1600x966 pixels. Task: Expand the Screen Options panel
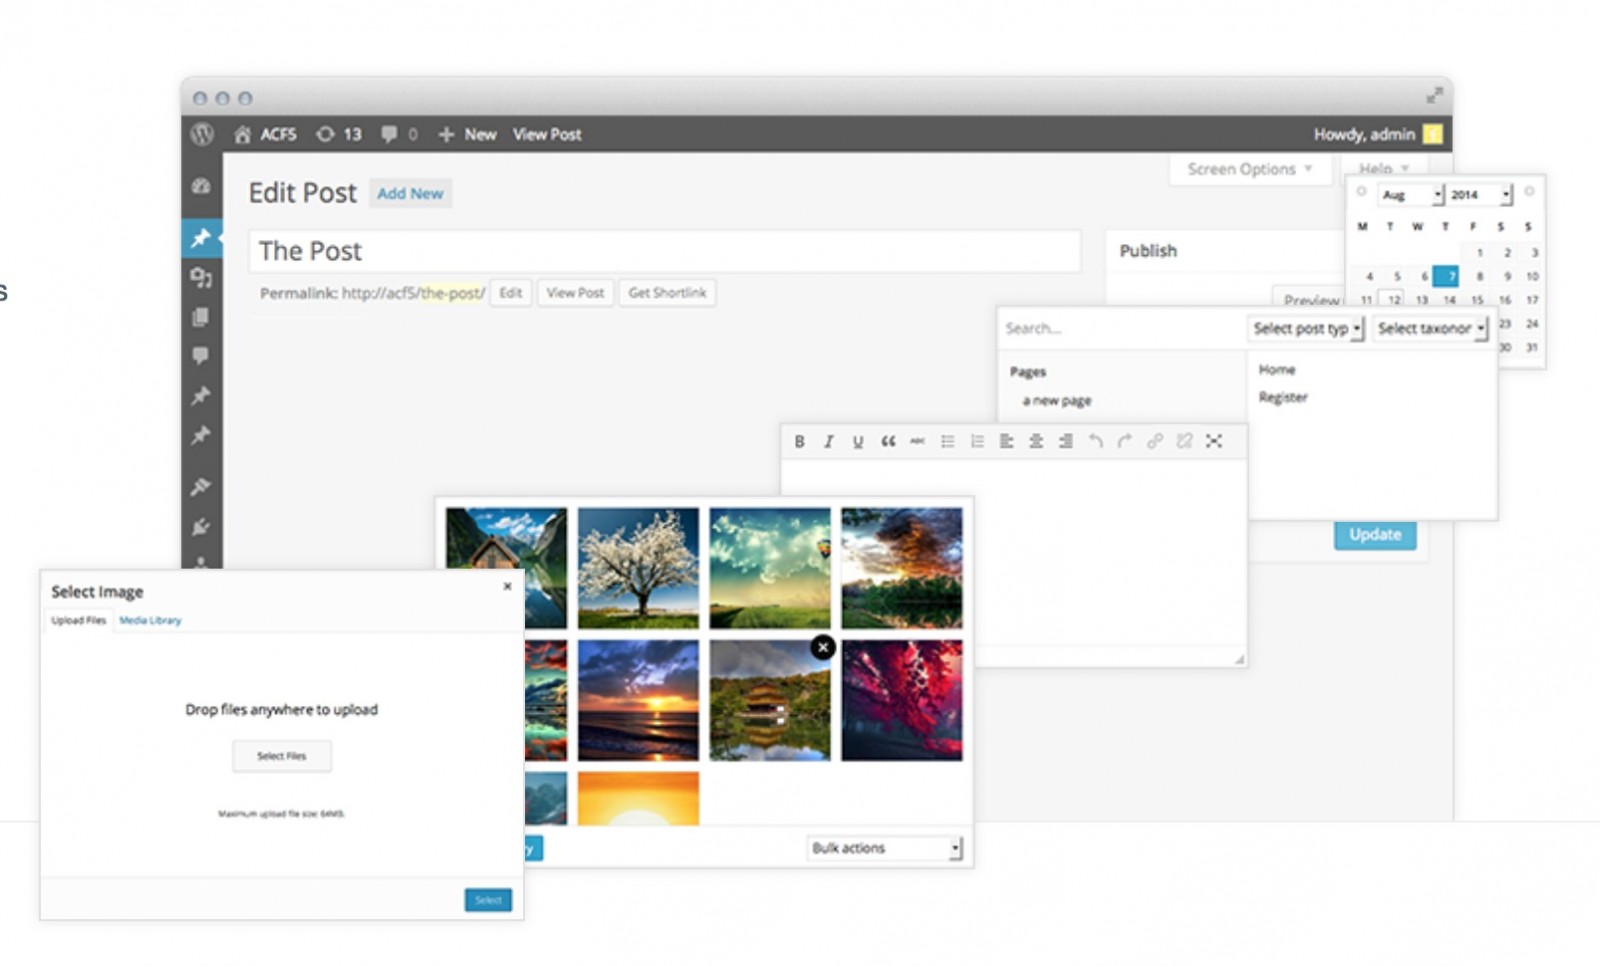pyautogui.click(x=1249, y=169)
